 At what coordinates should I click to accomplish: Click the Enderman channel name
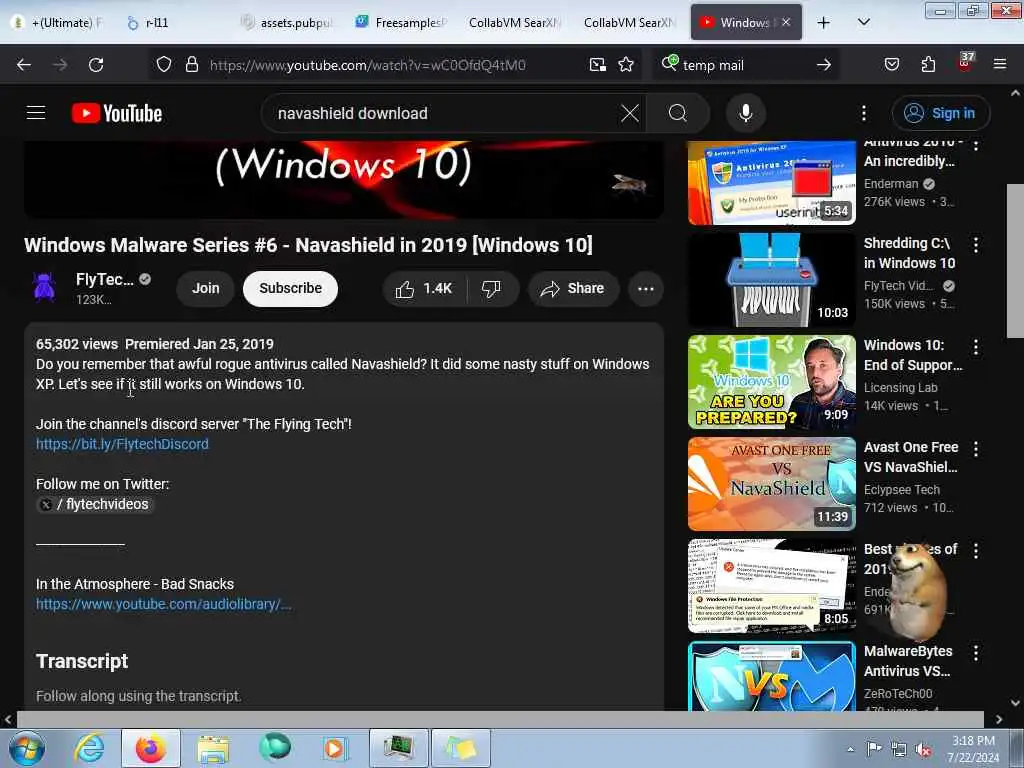point(891,184)
